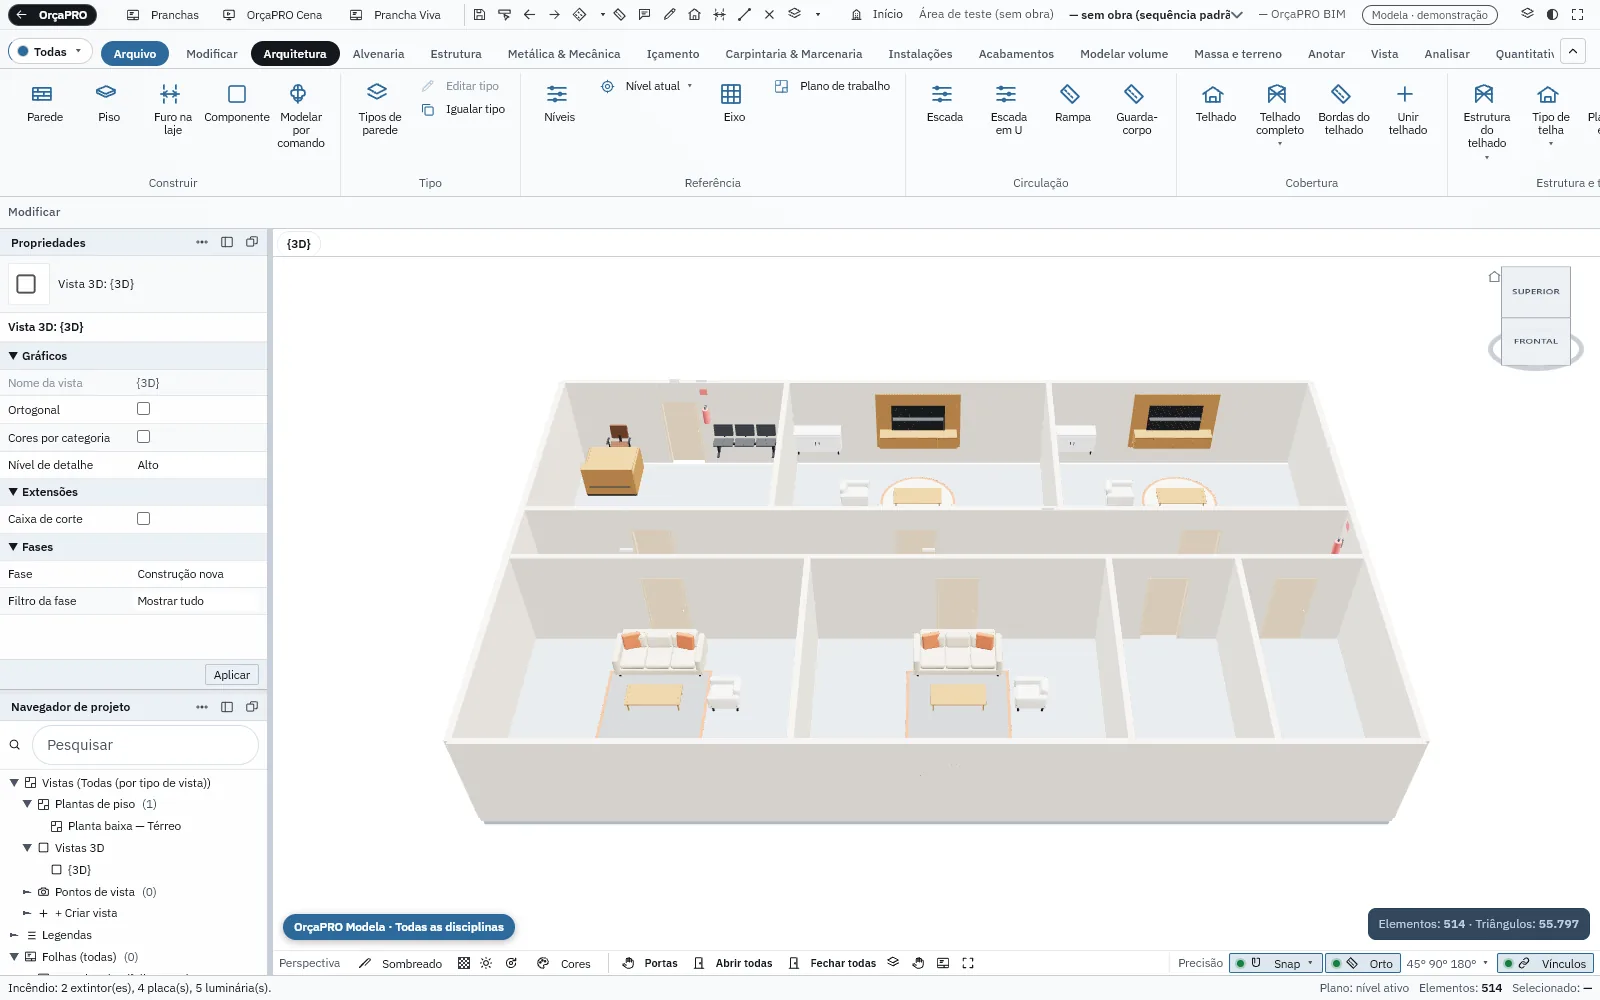Image resolution: width=1600 pixels, height=1000 pixels.
Task: Choose the Piso floor tool
Action: tap(108, 103)
